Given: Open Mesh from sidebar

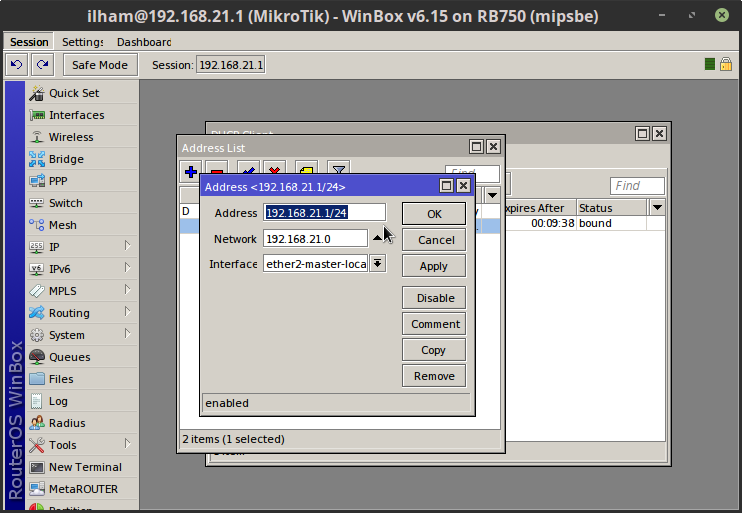Looking at the screenshot, I should [x=82, y=225].
